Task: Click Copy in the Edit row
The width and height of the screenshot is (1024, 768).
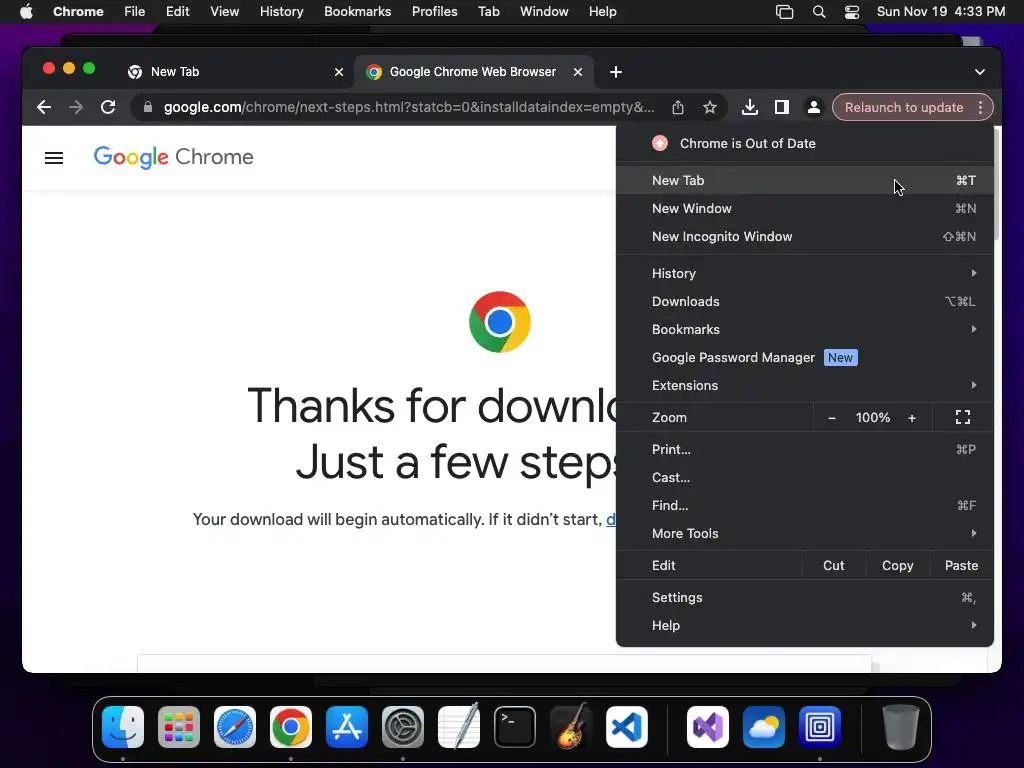Action: click(897, 566)
